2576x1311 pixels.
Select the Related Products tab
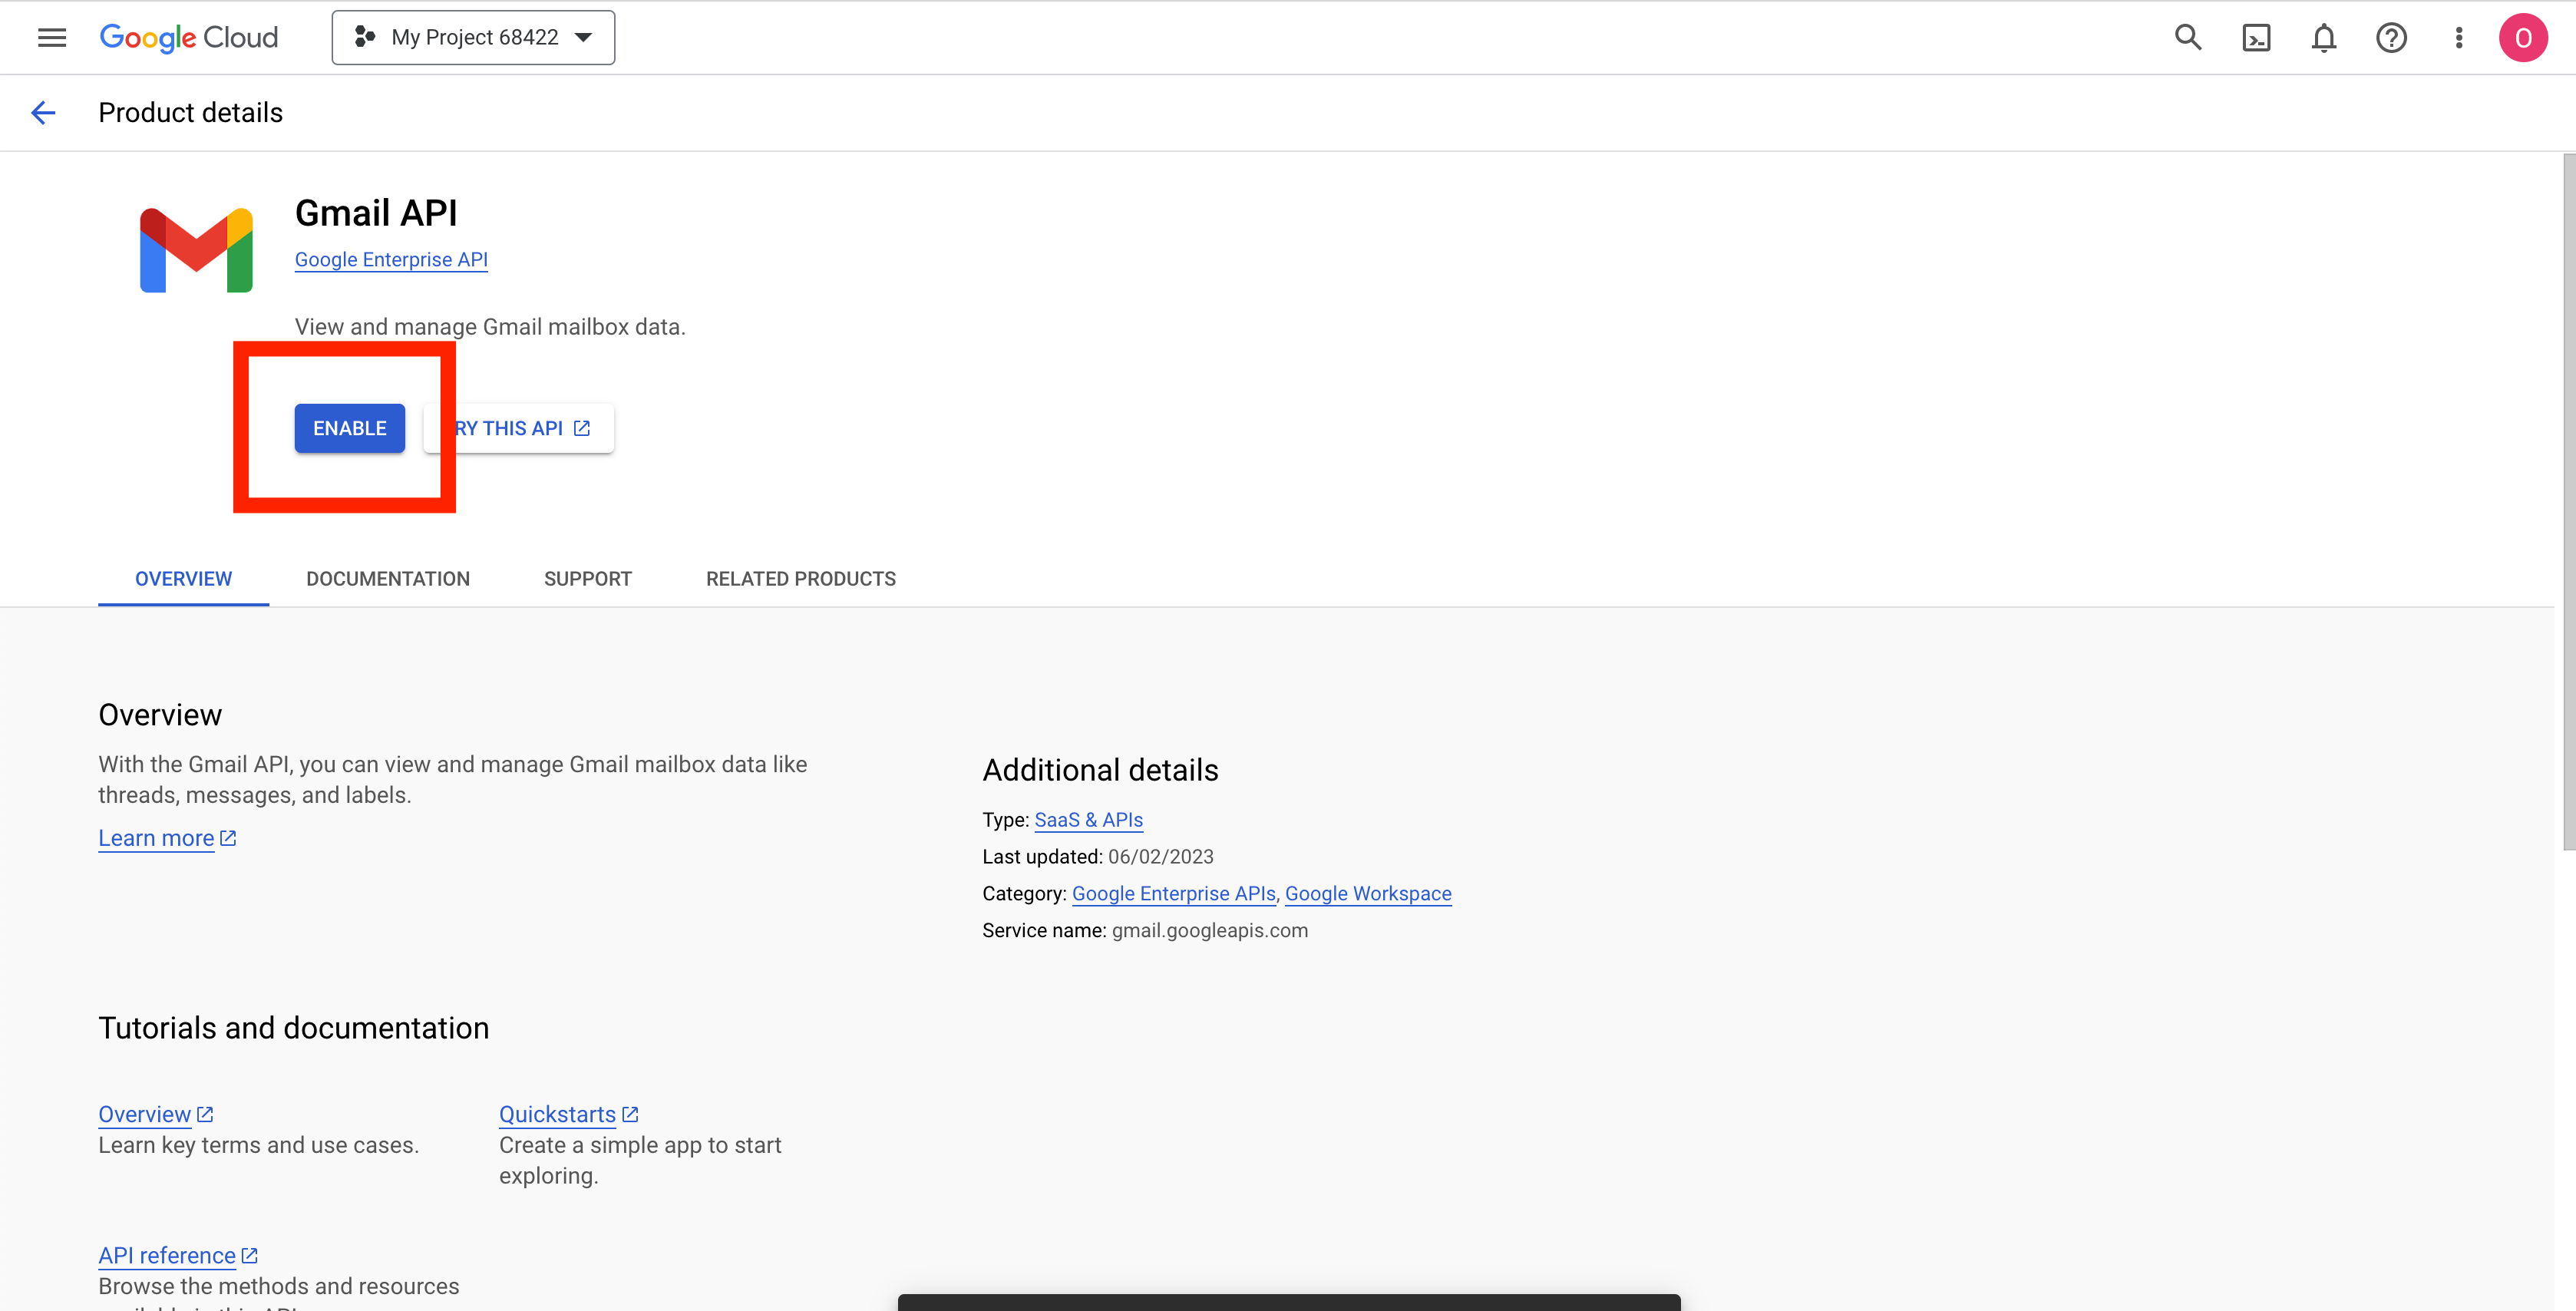click(801, 579)
